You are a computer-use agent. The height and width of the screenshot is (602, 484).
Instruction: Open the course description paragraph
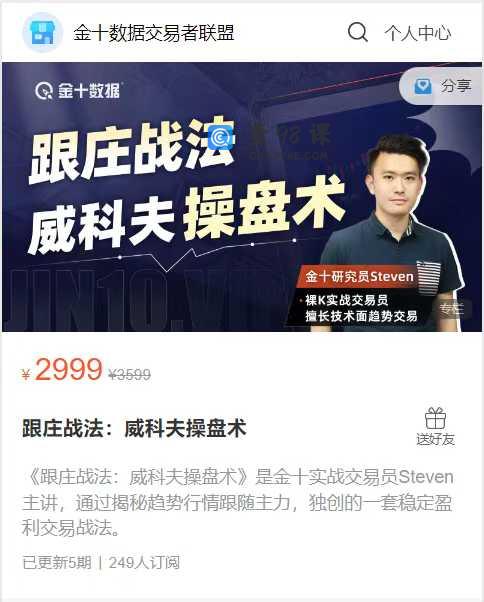click(238, 502)
